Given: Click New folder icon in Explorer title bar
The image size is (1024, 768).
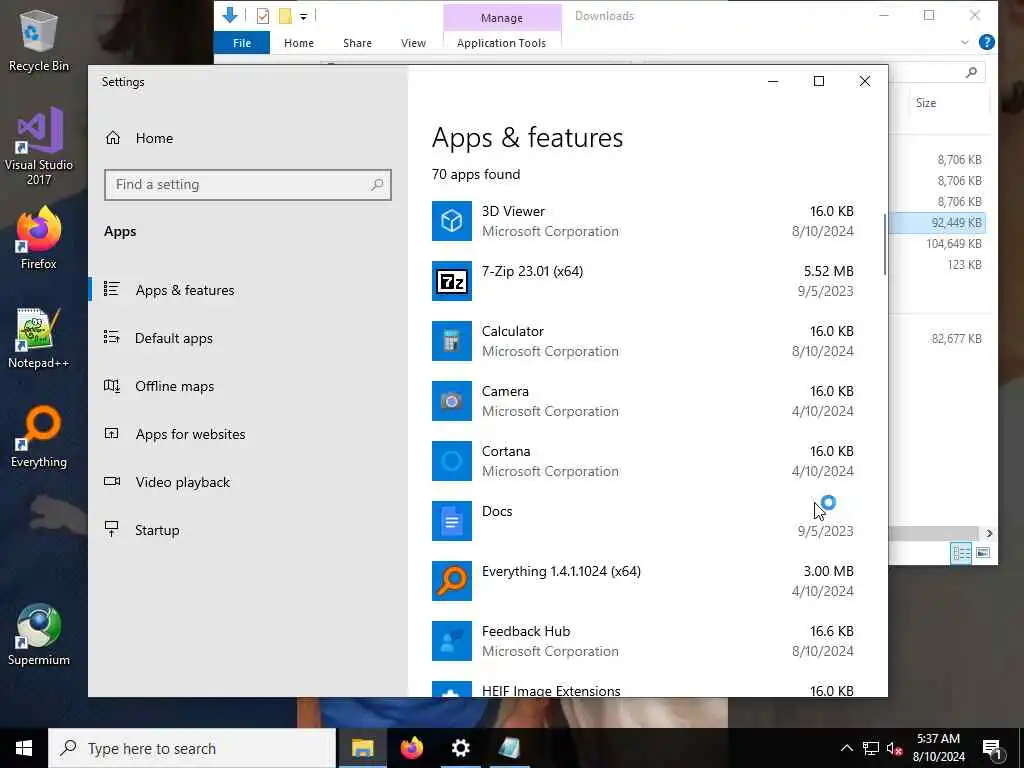Looking at the screenshot, I should (285, 16).
